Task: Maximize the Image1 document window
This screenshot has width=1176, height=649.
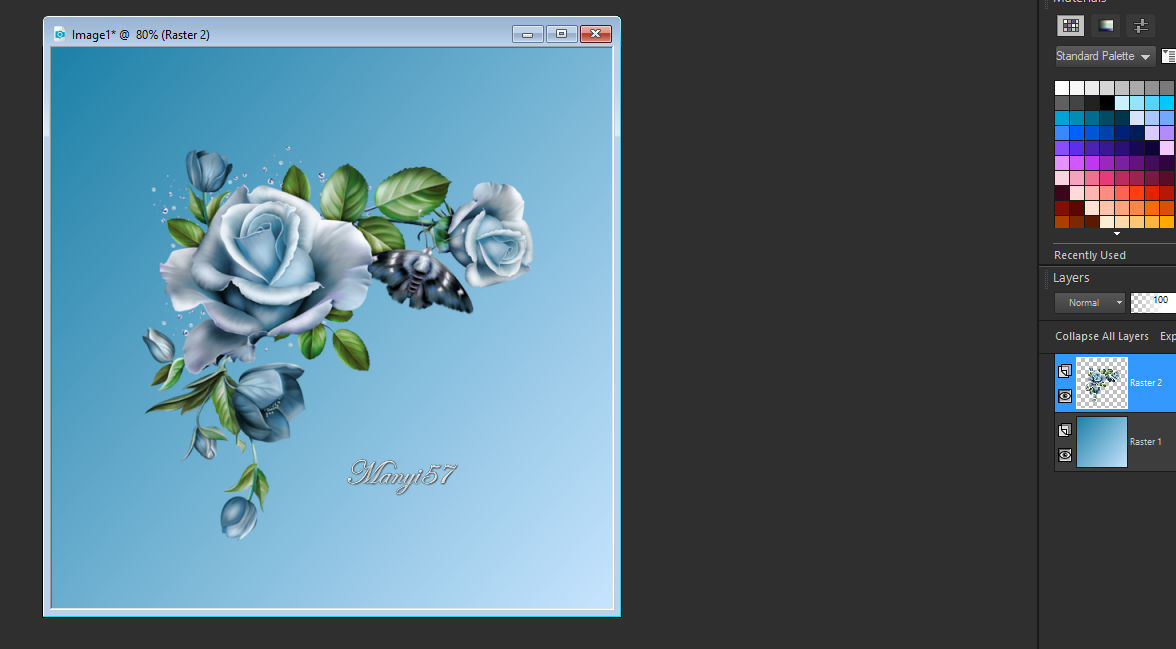Action: [562, 34]
